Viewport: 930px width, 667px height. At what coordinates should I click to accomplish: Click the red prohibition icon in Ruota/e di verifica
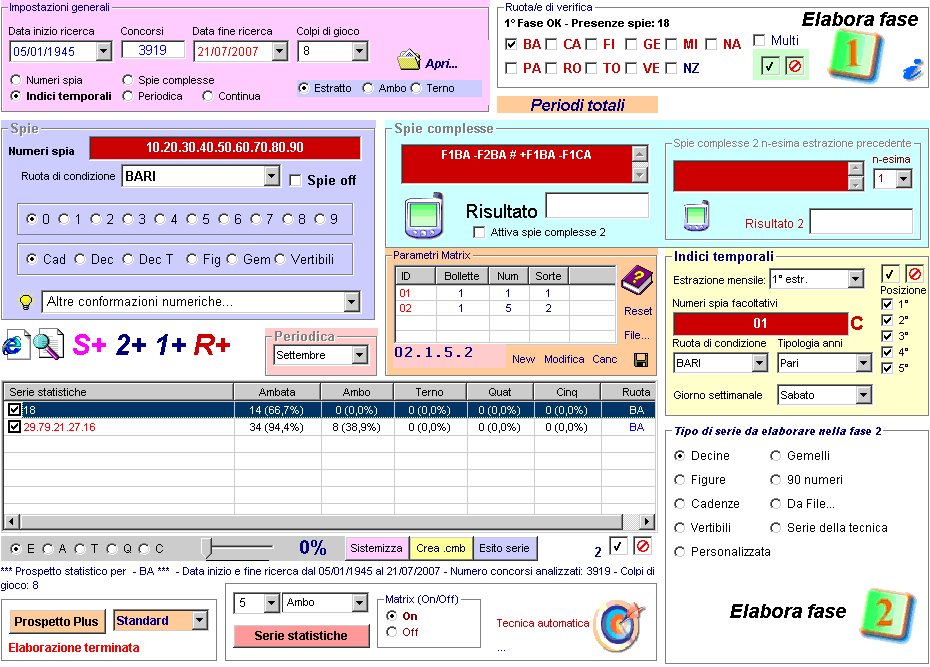point(794,66)
